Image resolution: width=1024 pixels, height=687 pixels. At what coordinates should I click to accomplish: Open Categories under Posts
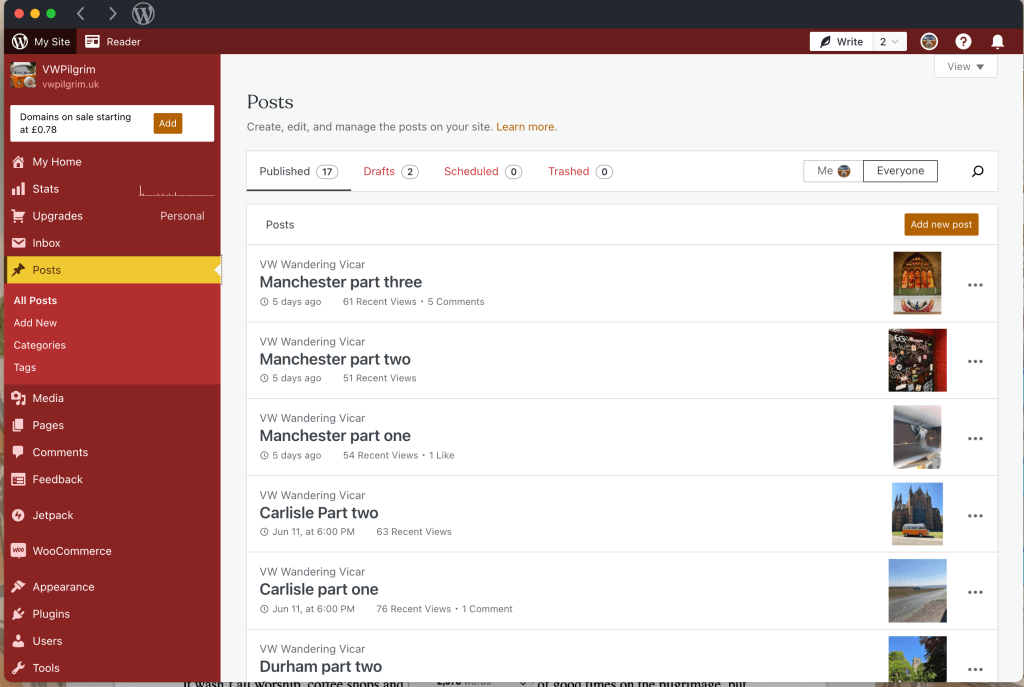[40, 345]
